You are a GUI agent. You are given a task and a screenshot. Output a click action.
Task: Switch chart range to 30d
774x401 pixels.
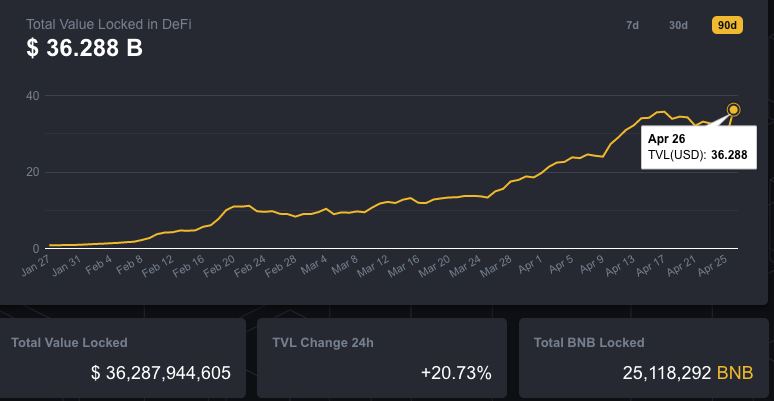678,25
